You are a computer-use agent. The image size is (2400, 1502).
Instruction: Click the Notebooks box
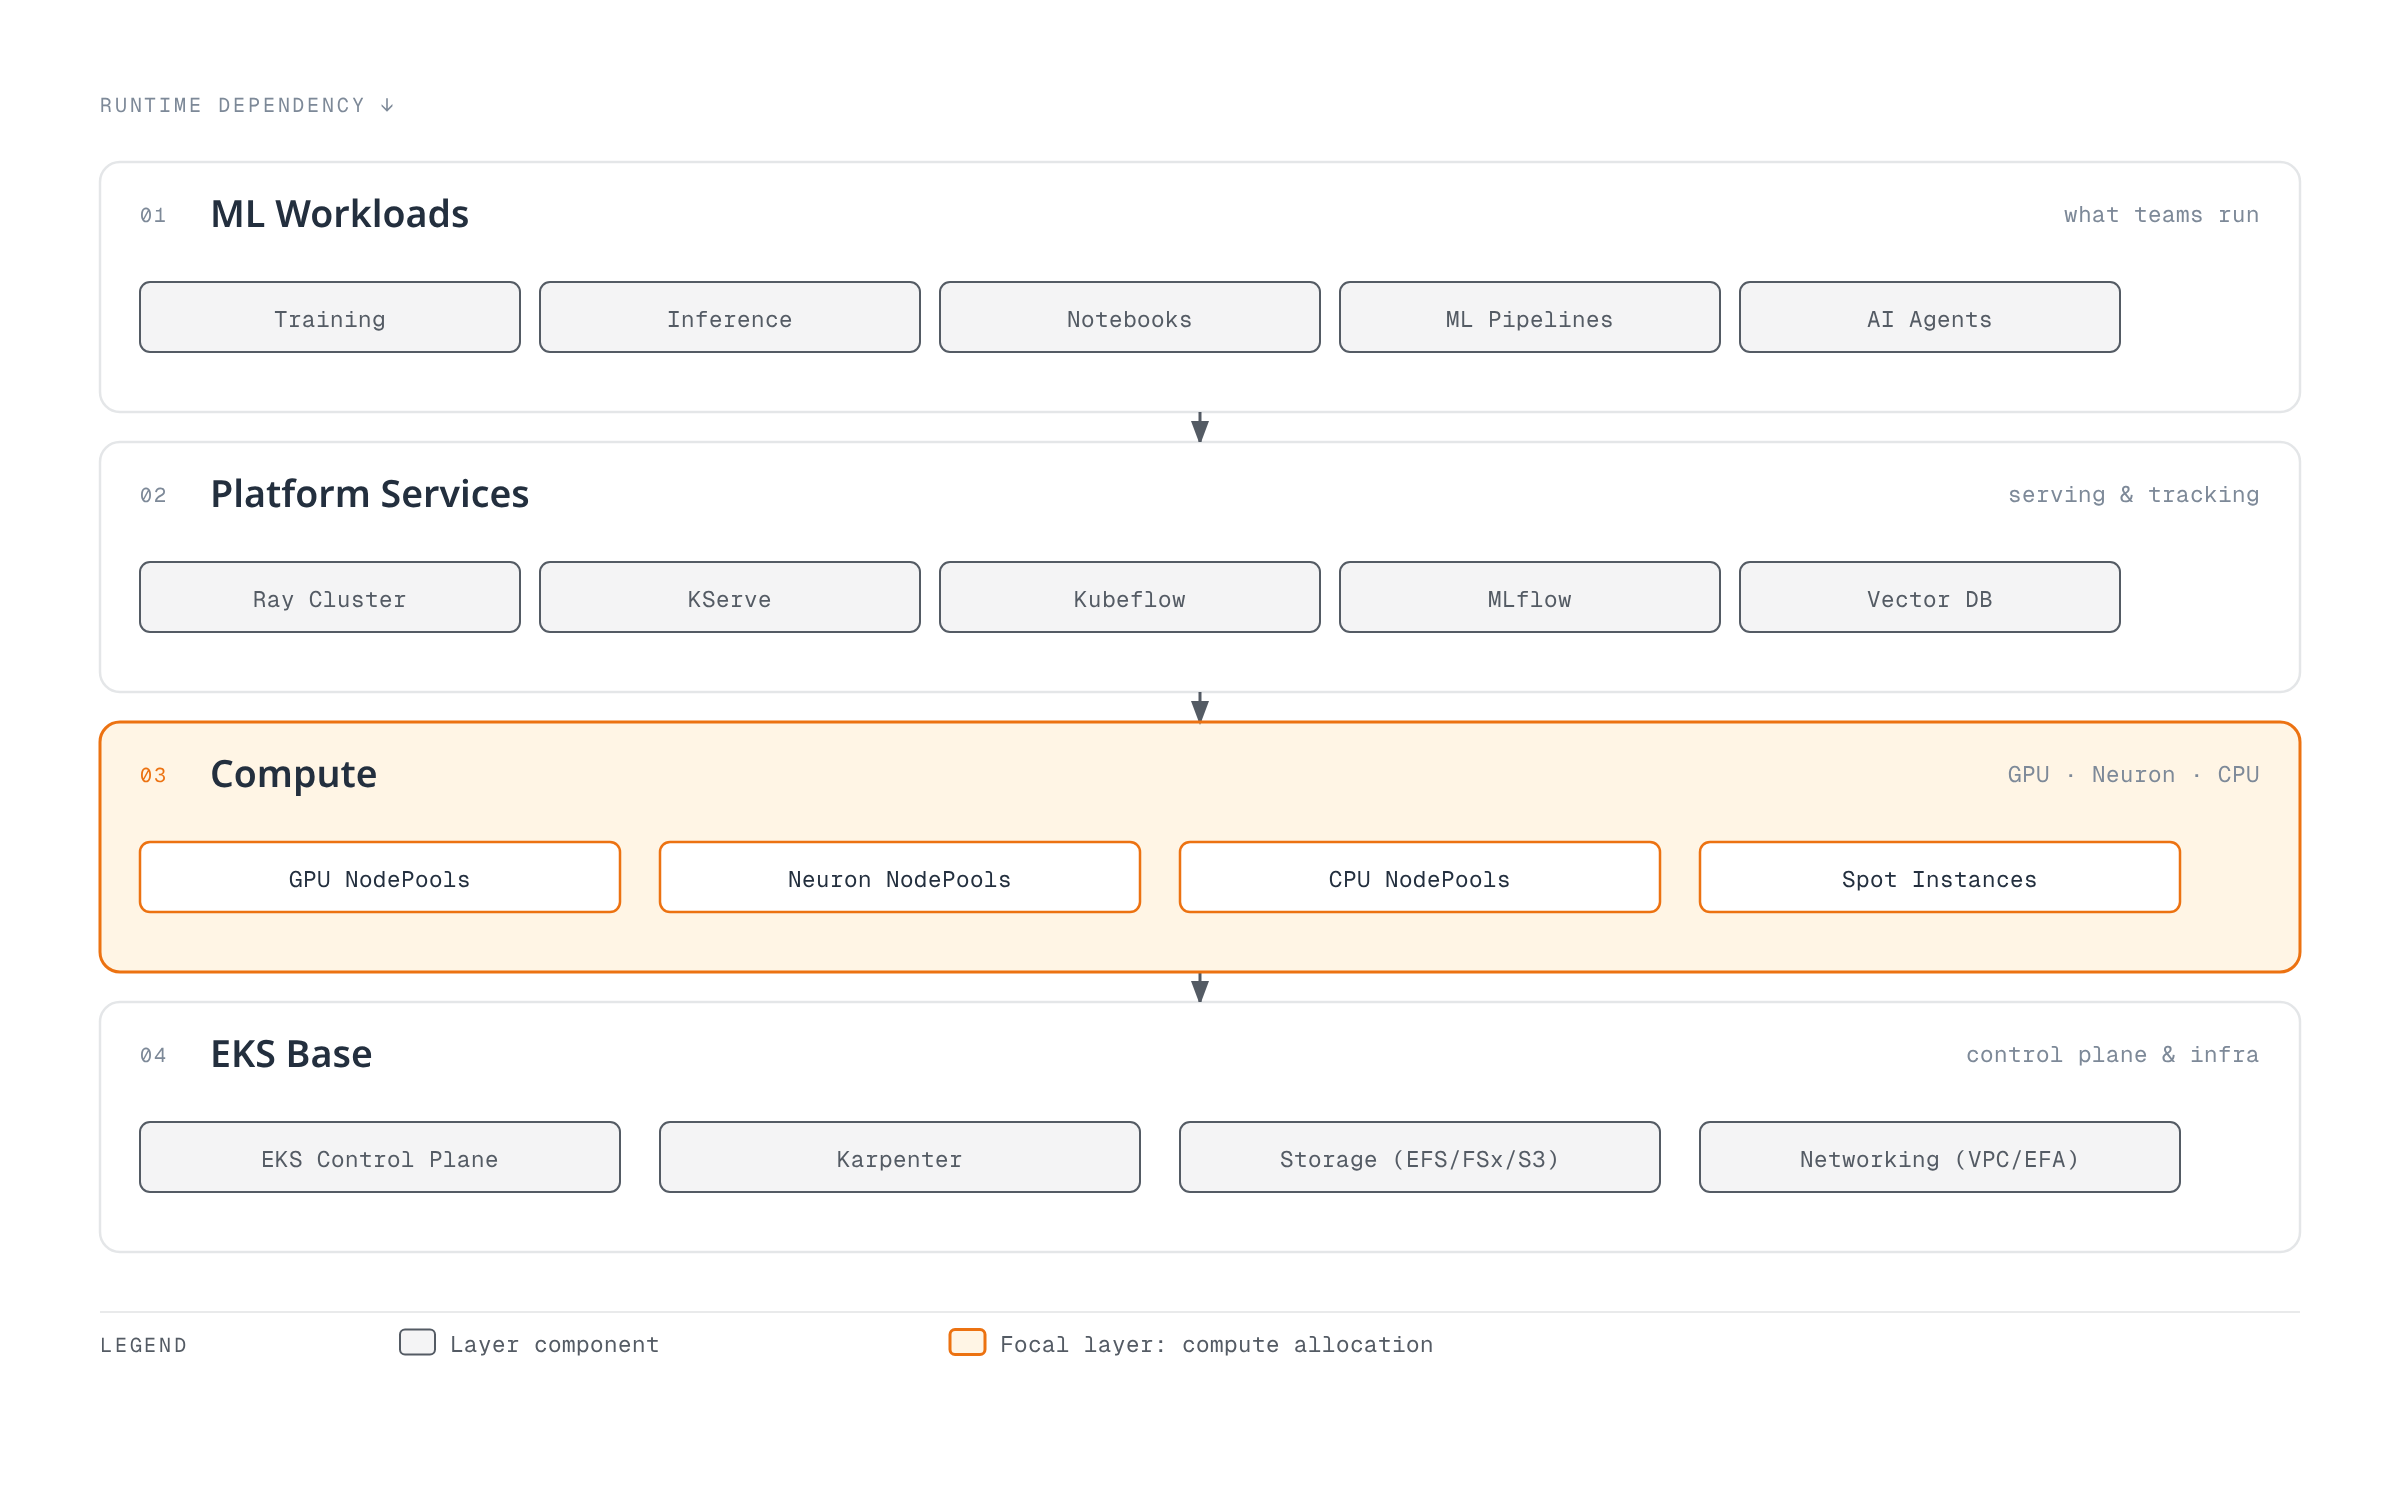1130,317
